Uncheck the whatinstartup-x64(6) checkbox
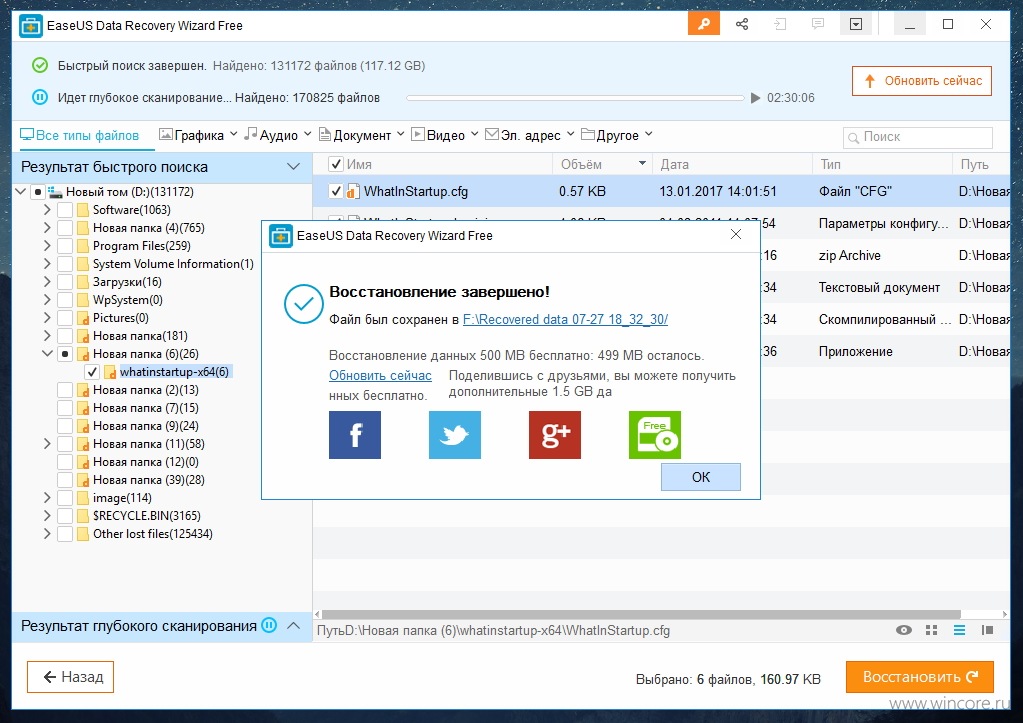1023x723 pixels. click(92, 372)
